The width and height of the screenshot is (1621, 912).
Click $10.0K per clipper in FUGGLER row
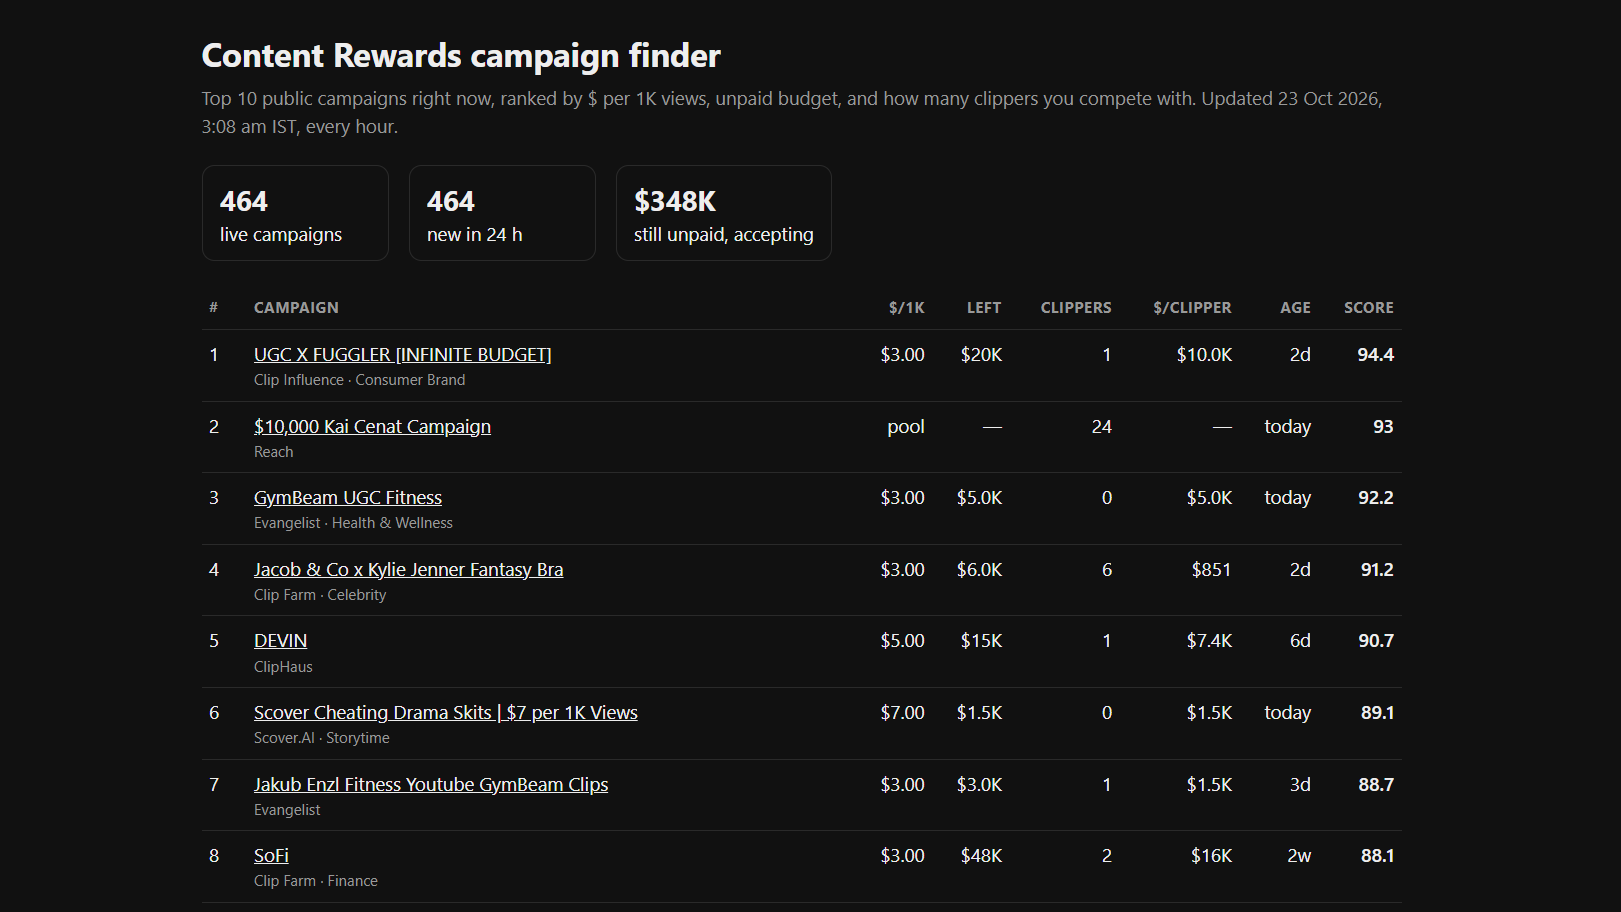click(1204, 355)
